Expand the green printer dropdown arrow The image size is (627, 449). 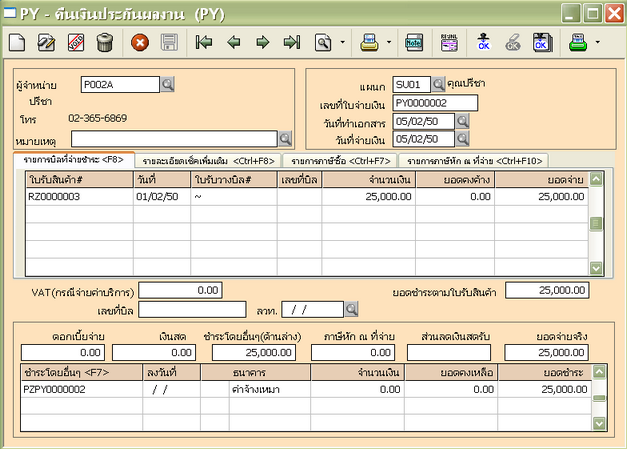pyautogui.click(x=597, y=42)
